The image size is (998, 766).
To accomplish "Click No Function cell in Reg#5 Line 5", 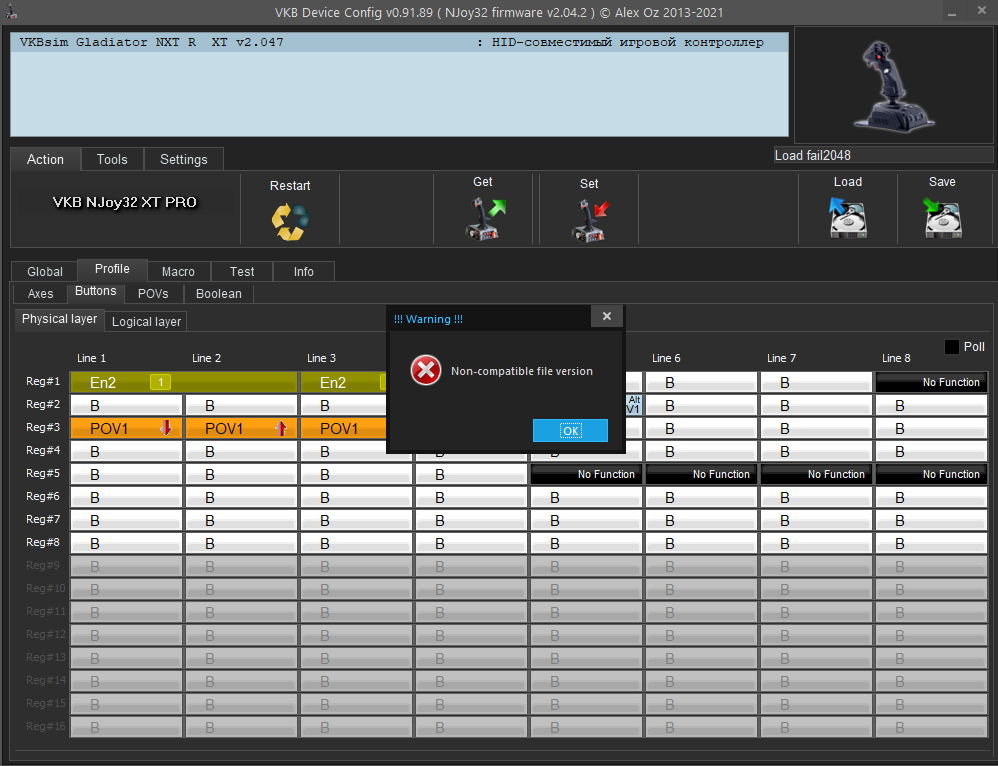I will 586,474.
